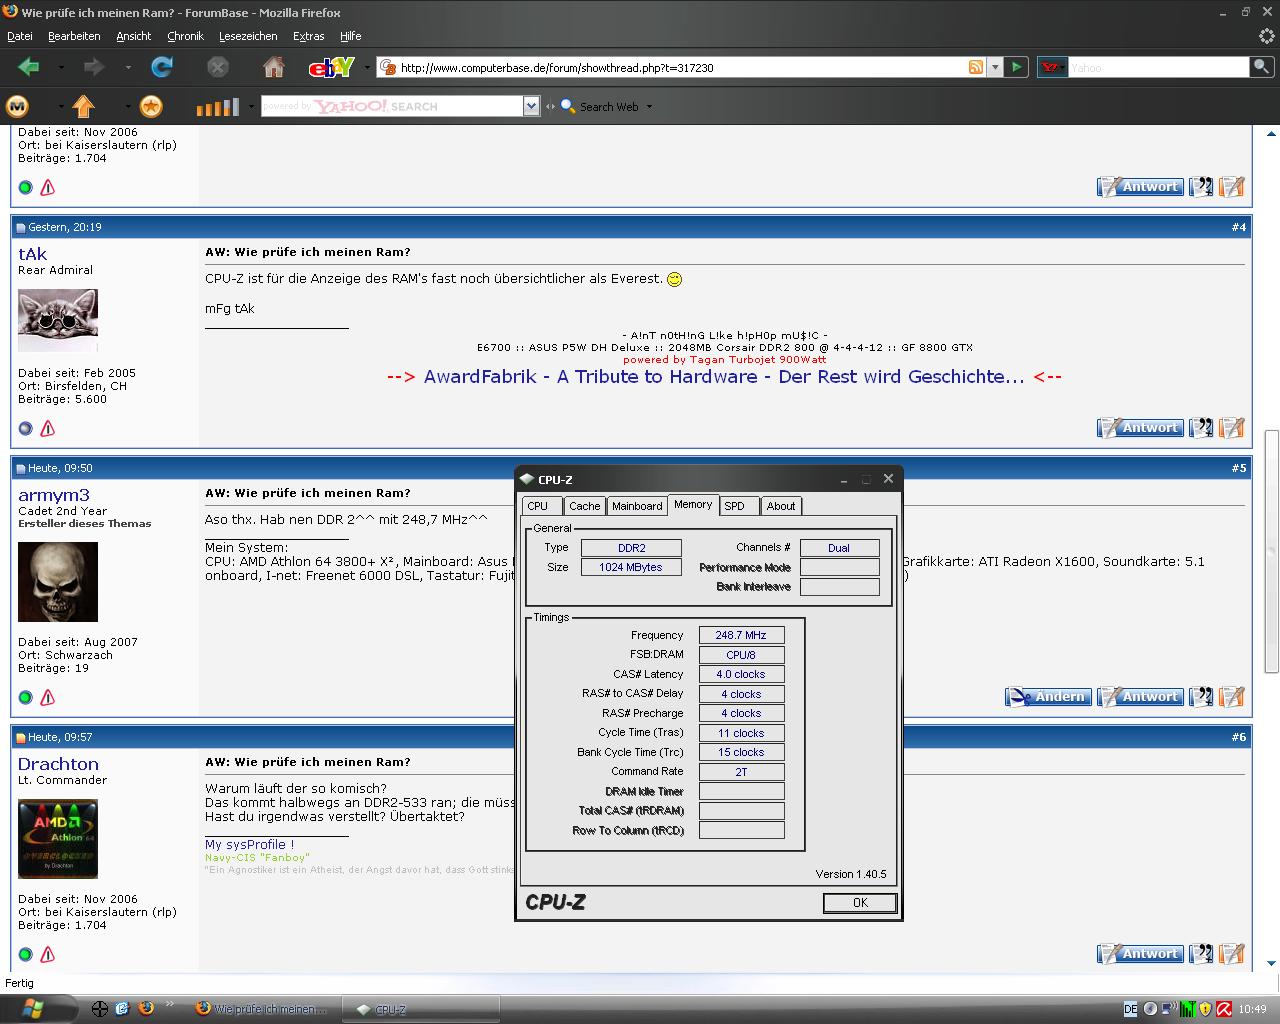Click the post #5 permalink number
The image size is (1280, 1024).
(x=1239, y=468)
